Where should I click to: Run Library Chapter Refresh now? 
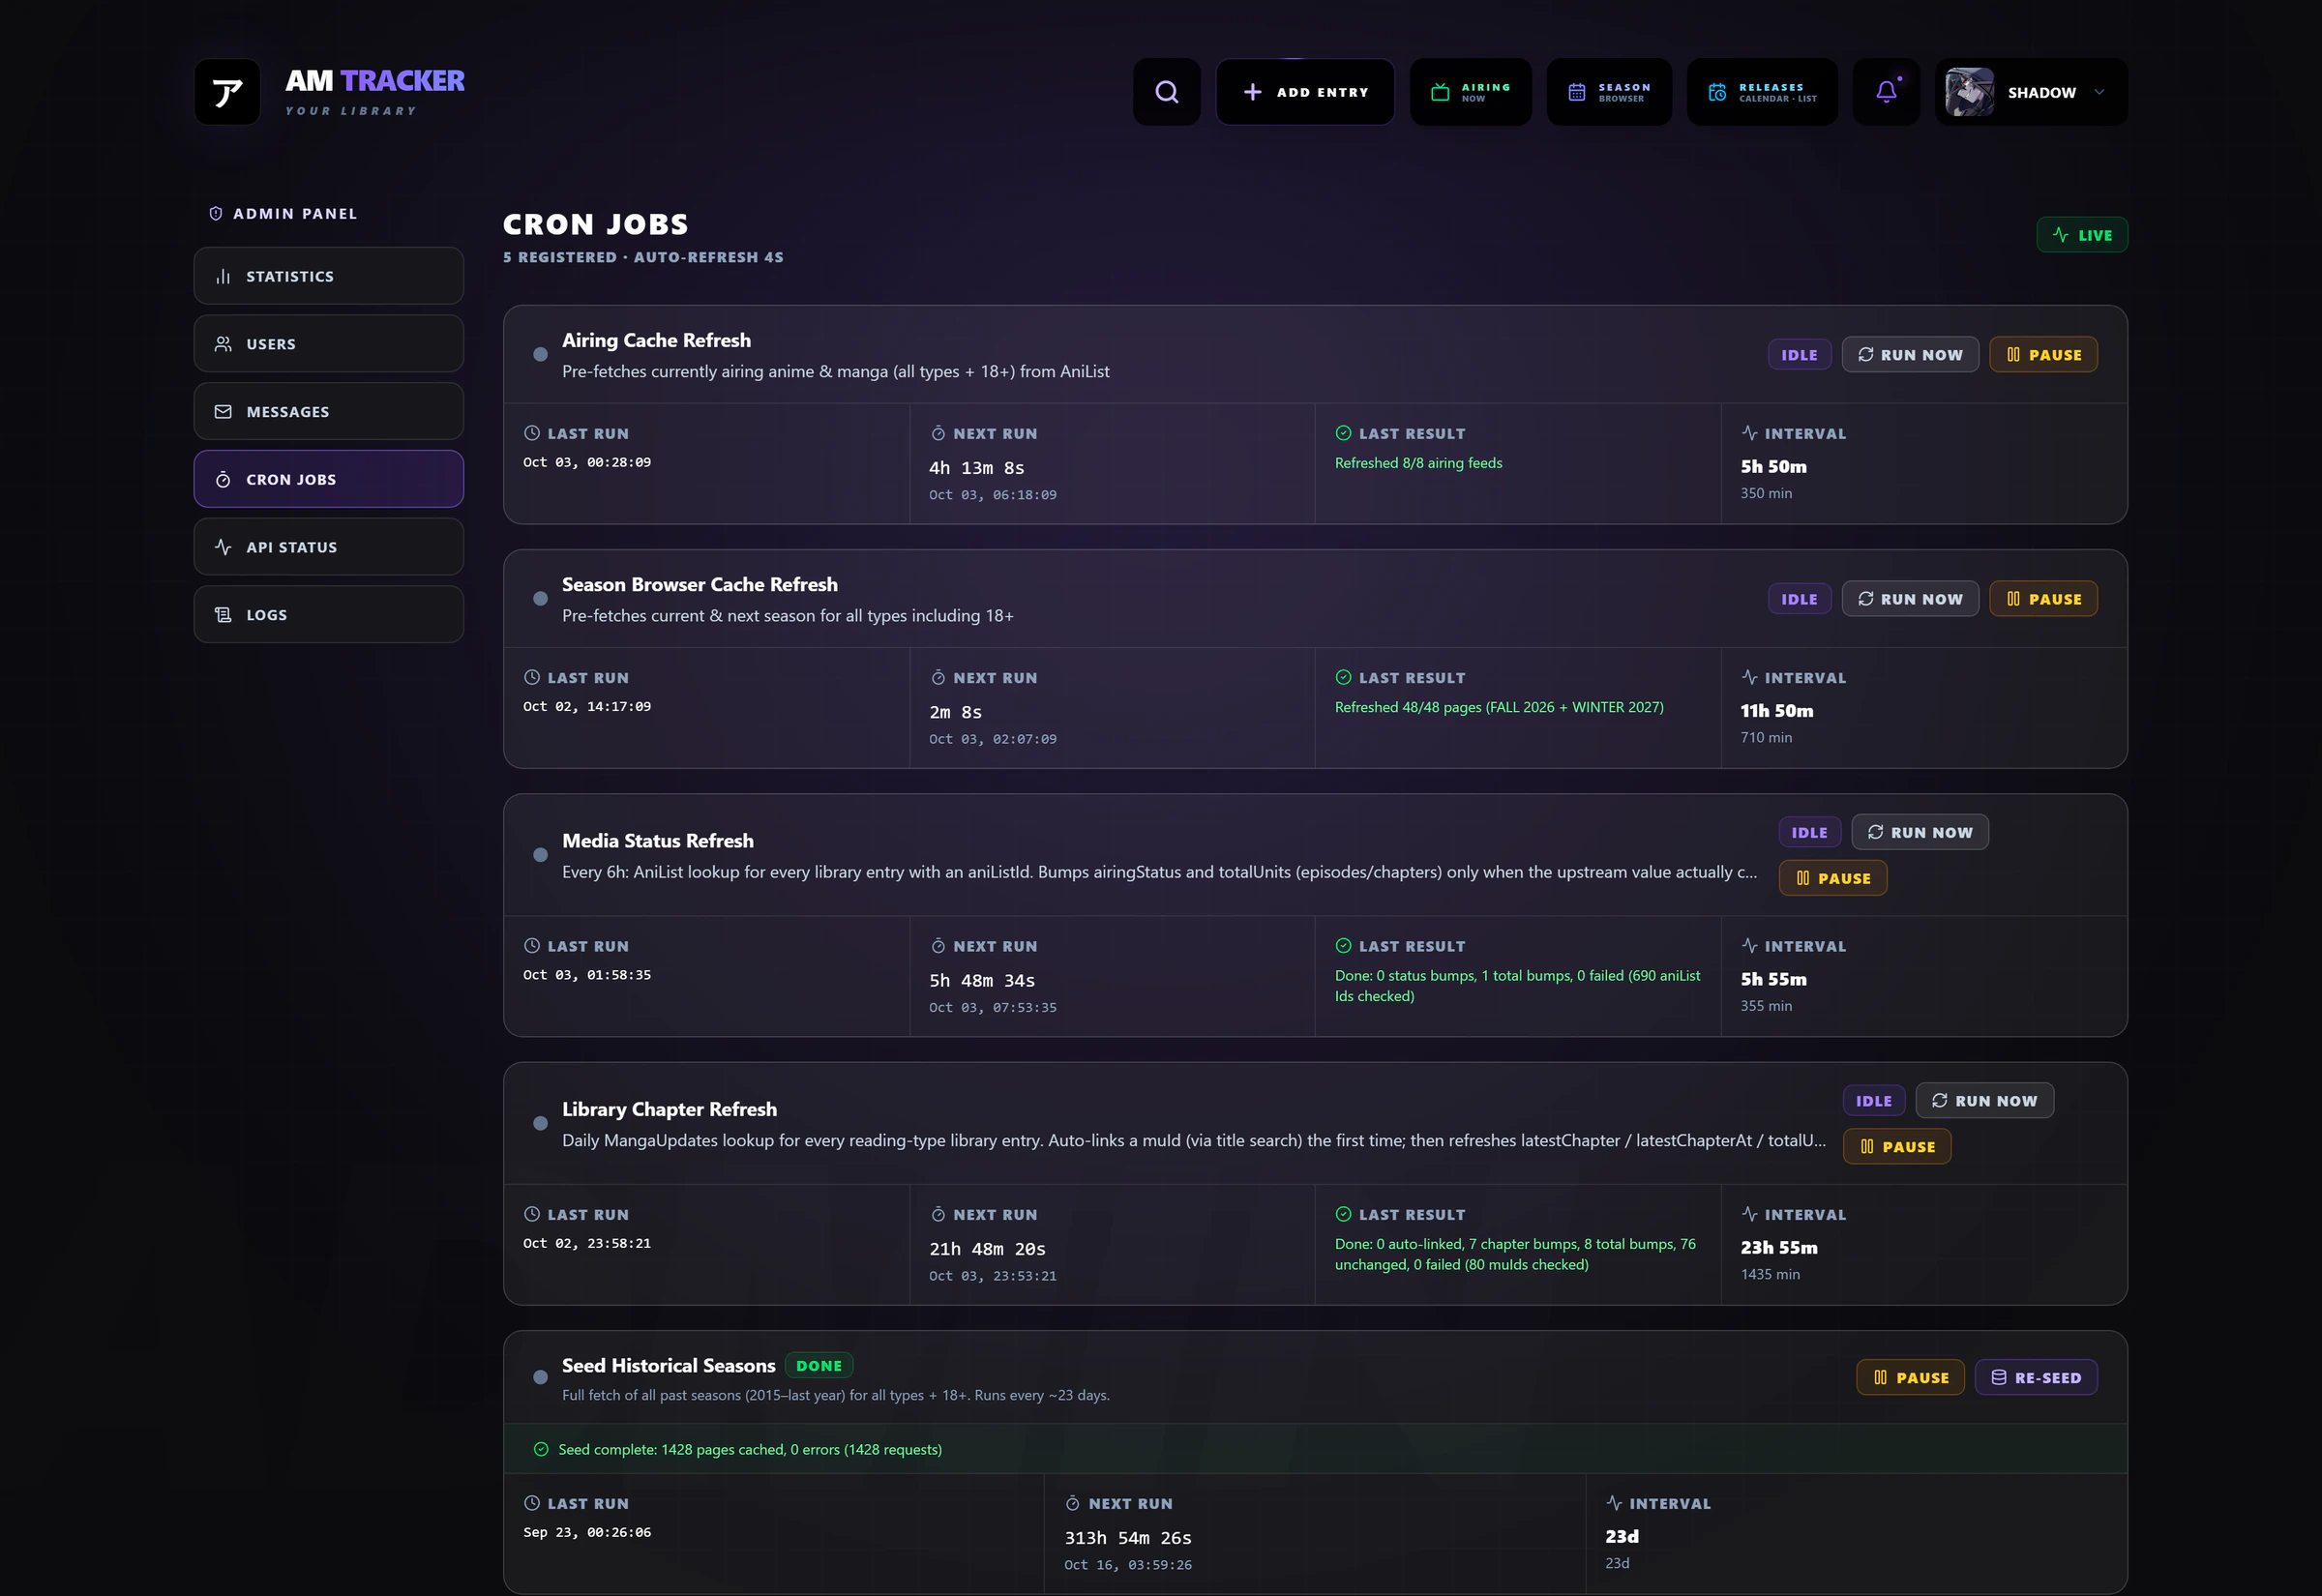click(1984, 1100)
